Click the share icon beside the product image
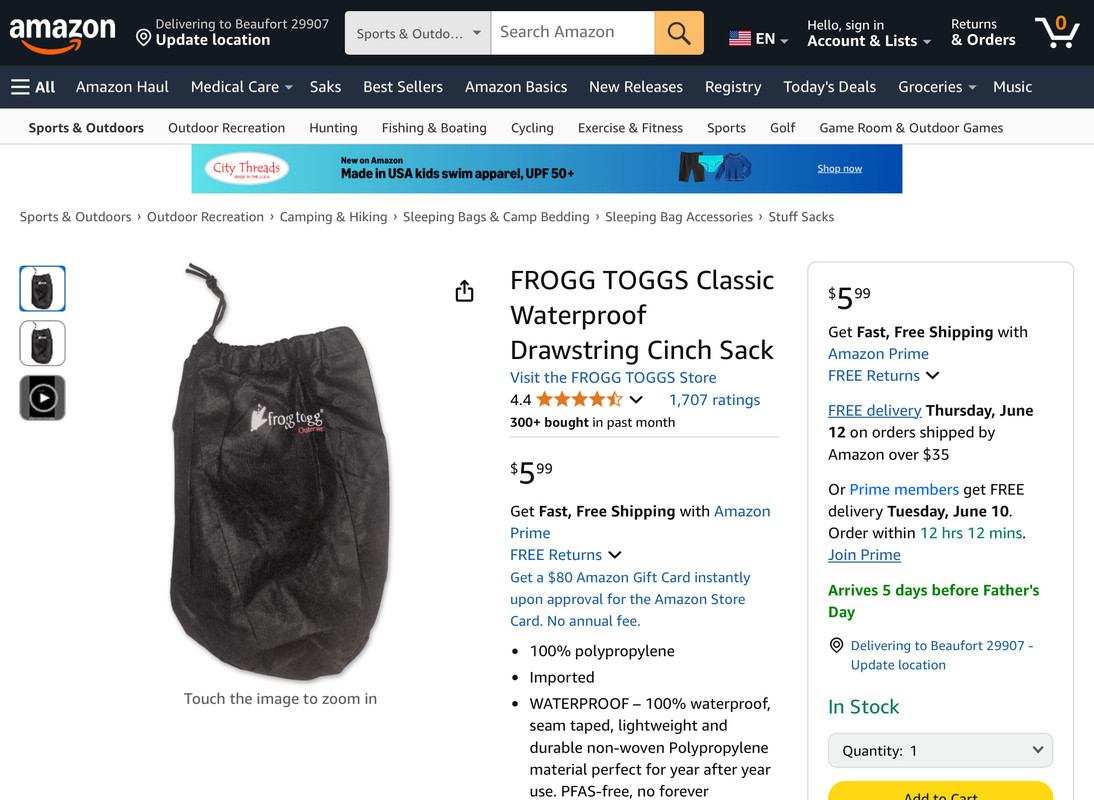1094x800 pixels. tap(464, 291)
